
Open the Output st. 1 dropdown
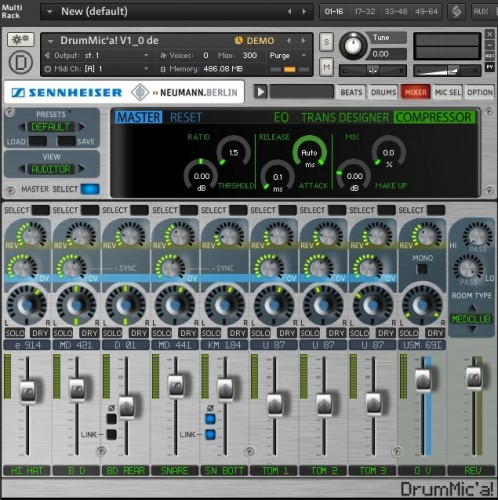pos(146,55)
